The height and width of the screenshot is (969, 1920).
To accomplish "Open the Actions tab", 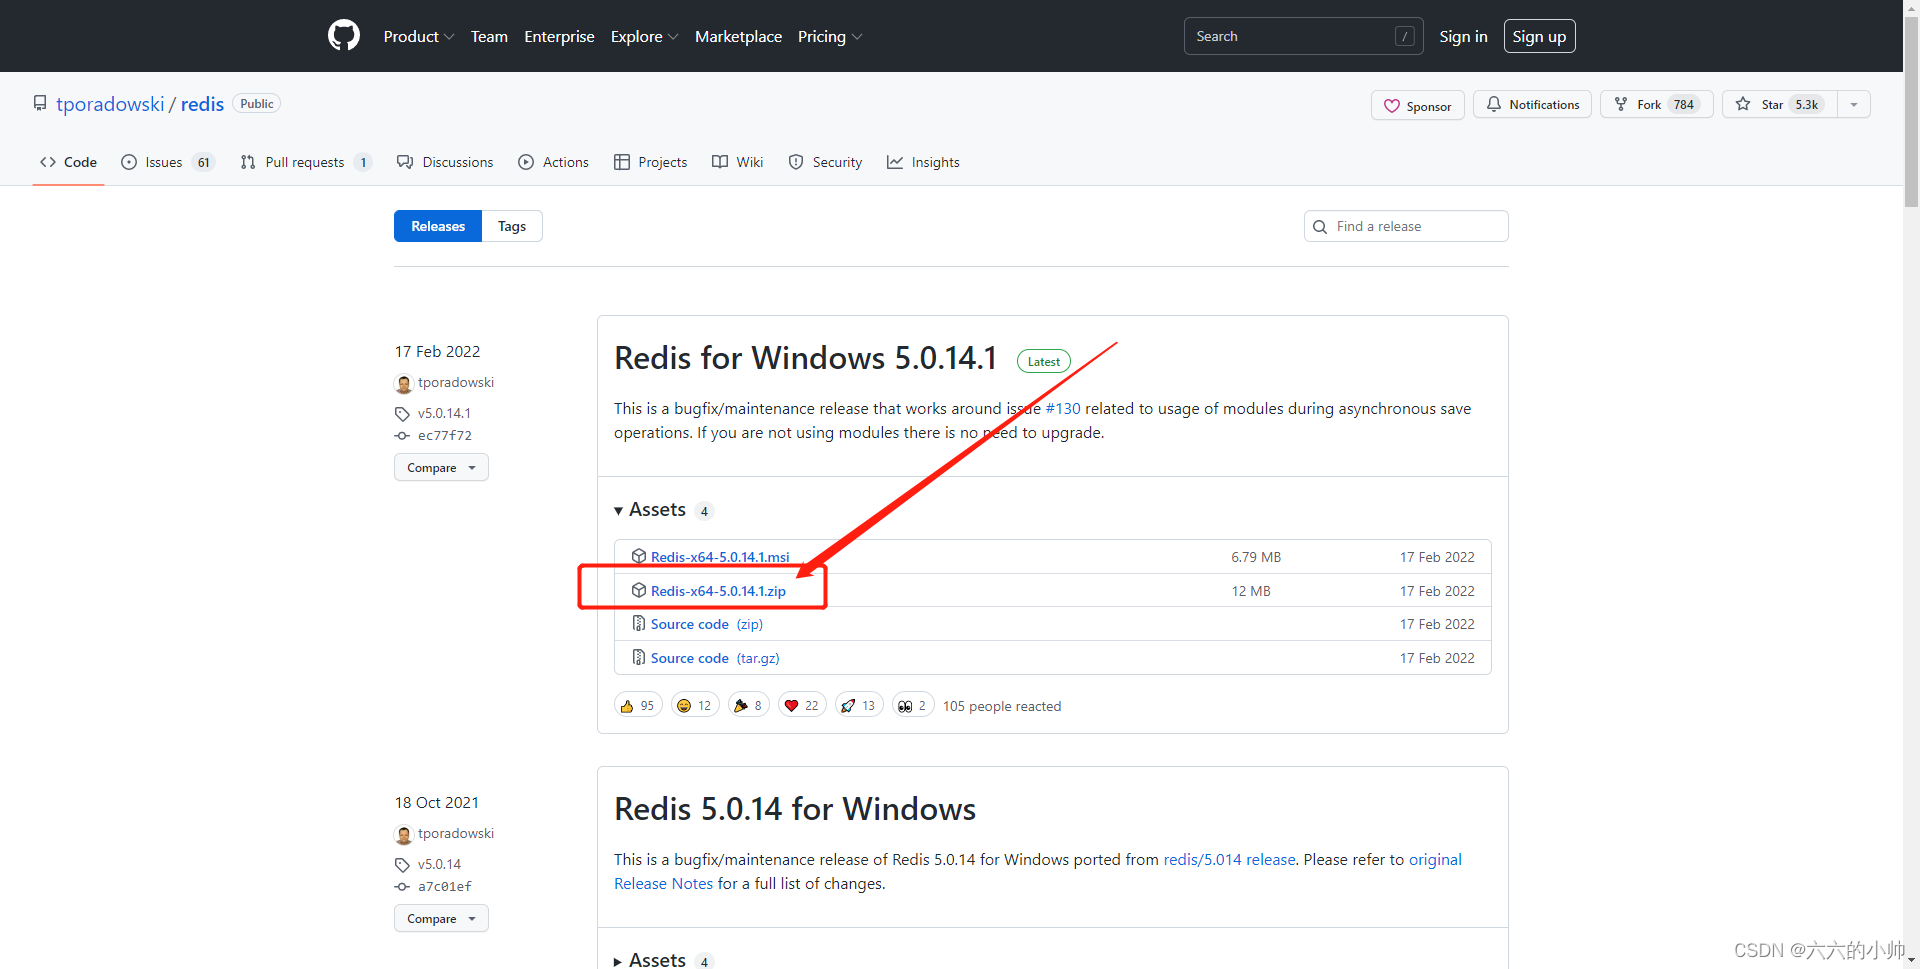I will pyautogui.click(x=553, y=162).
